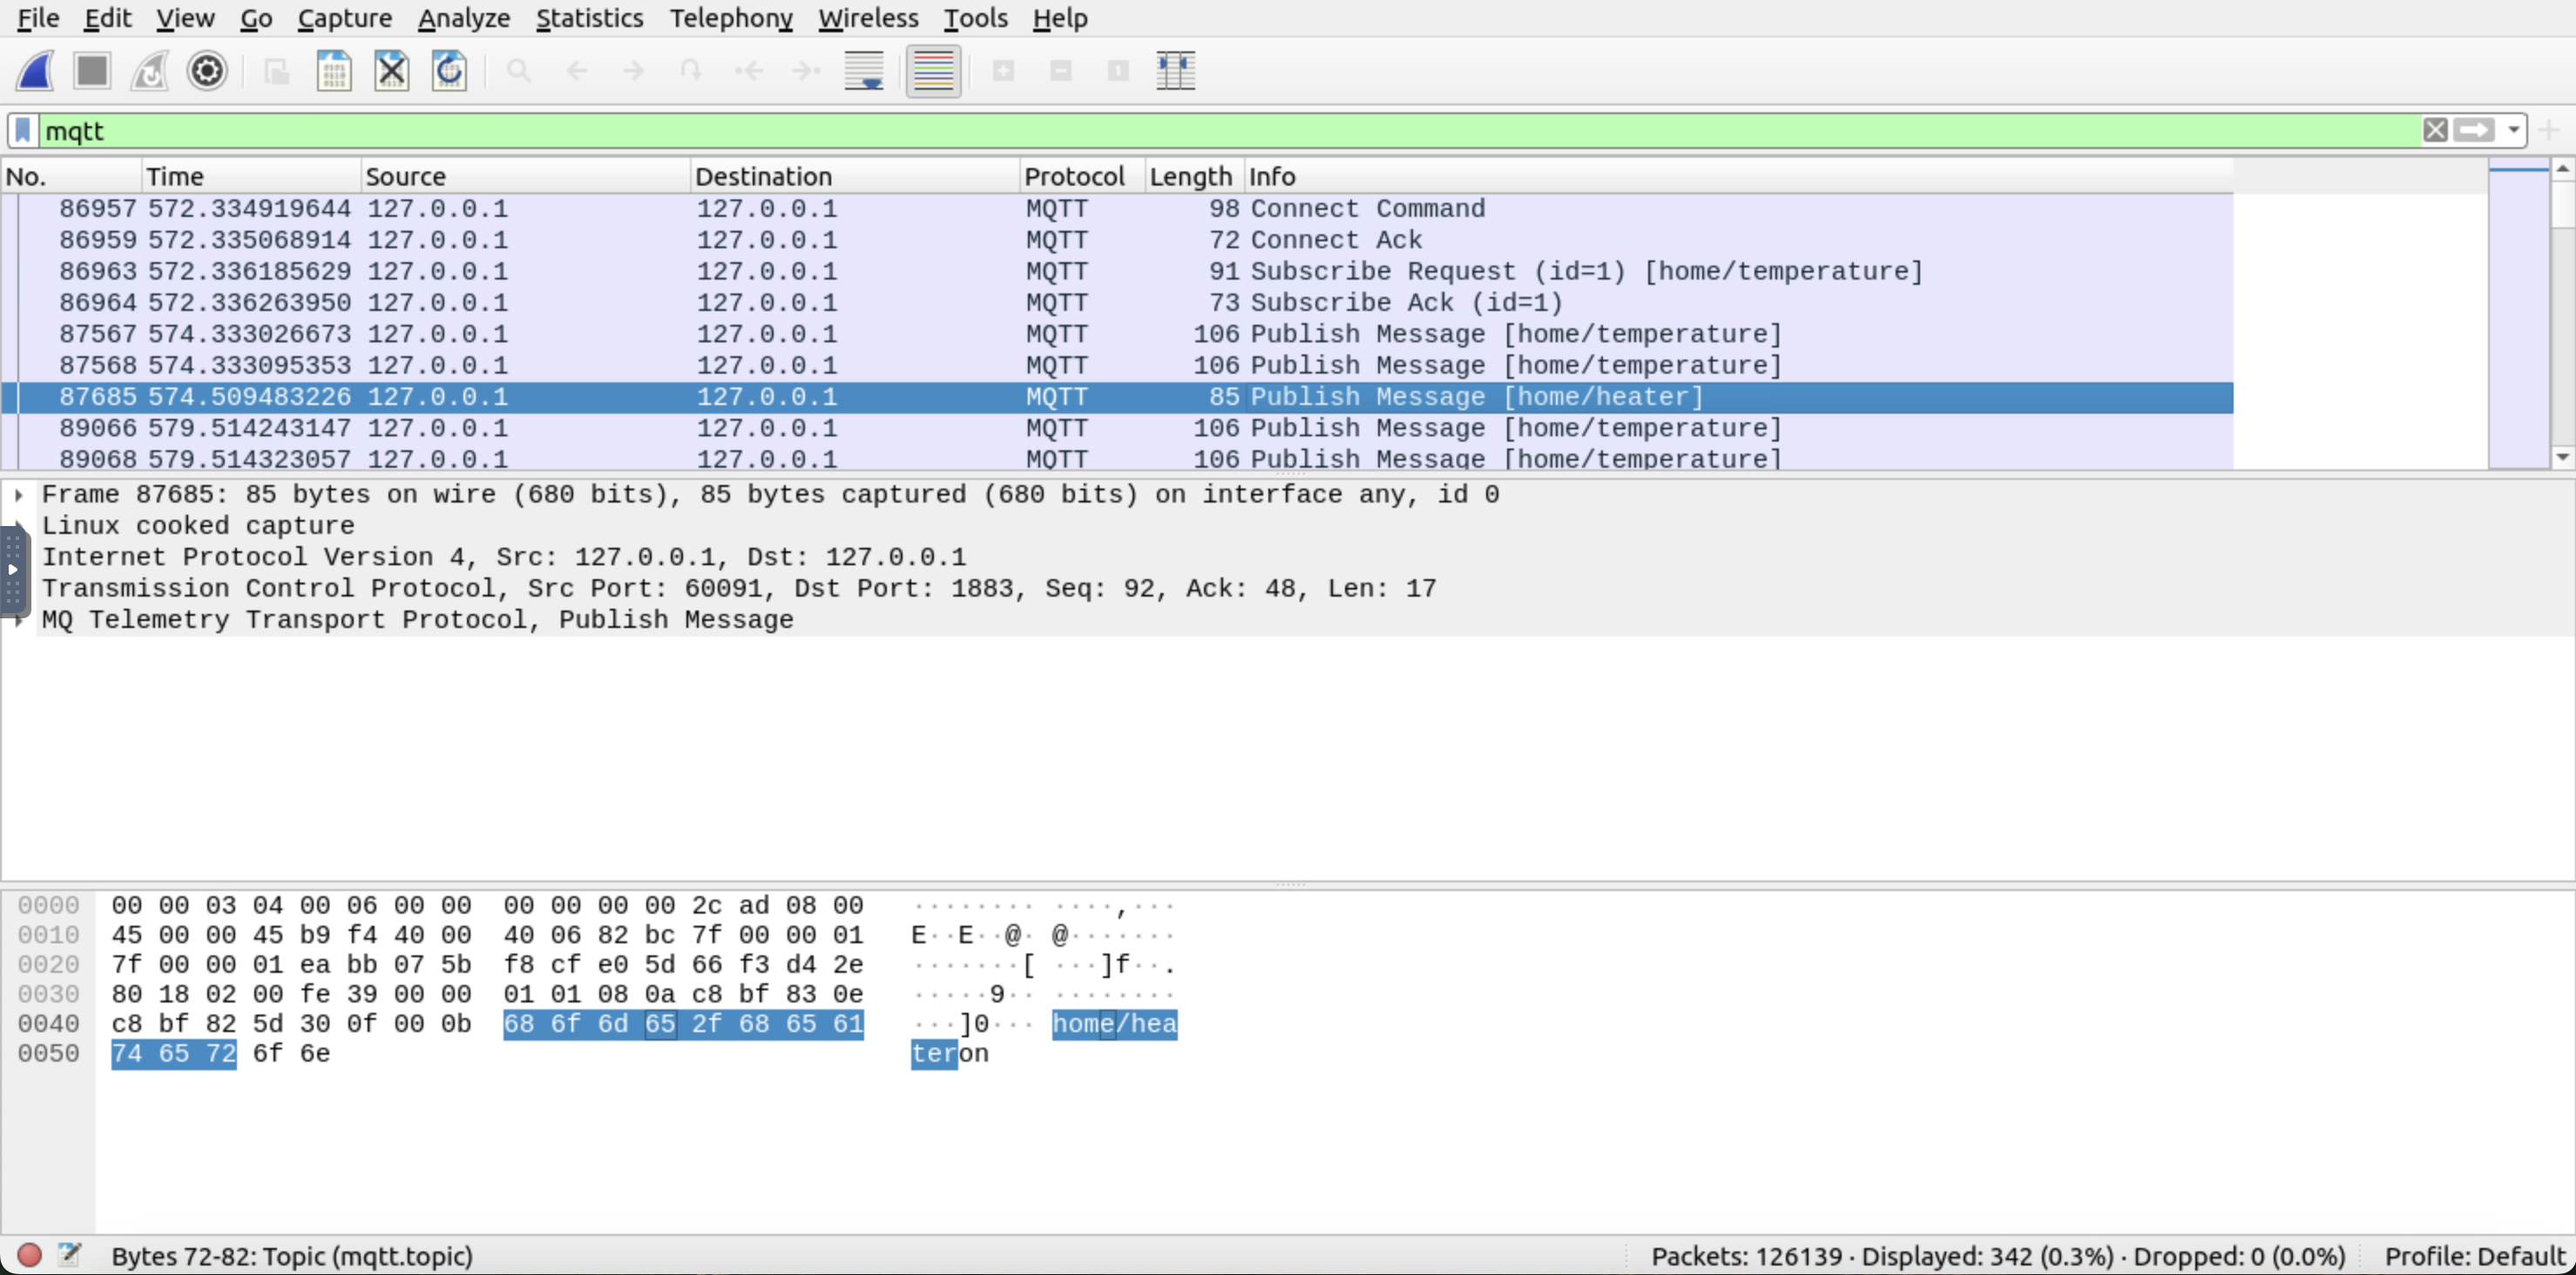Open capture options gear icon
2576x1275 pixels.
(207, 71)
